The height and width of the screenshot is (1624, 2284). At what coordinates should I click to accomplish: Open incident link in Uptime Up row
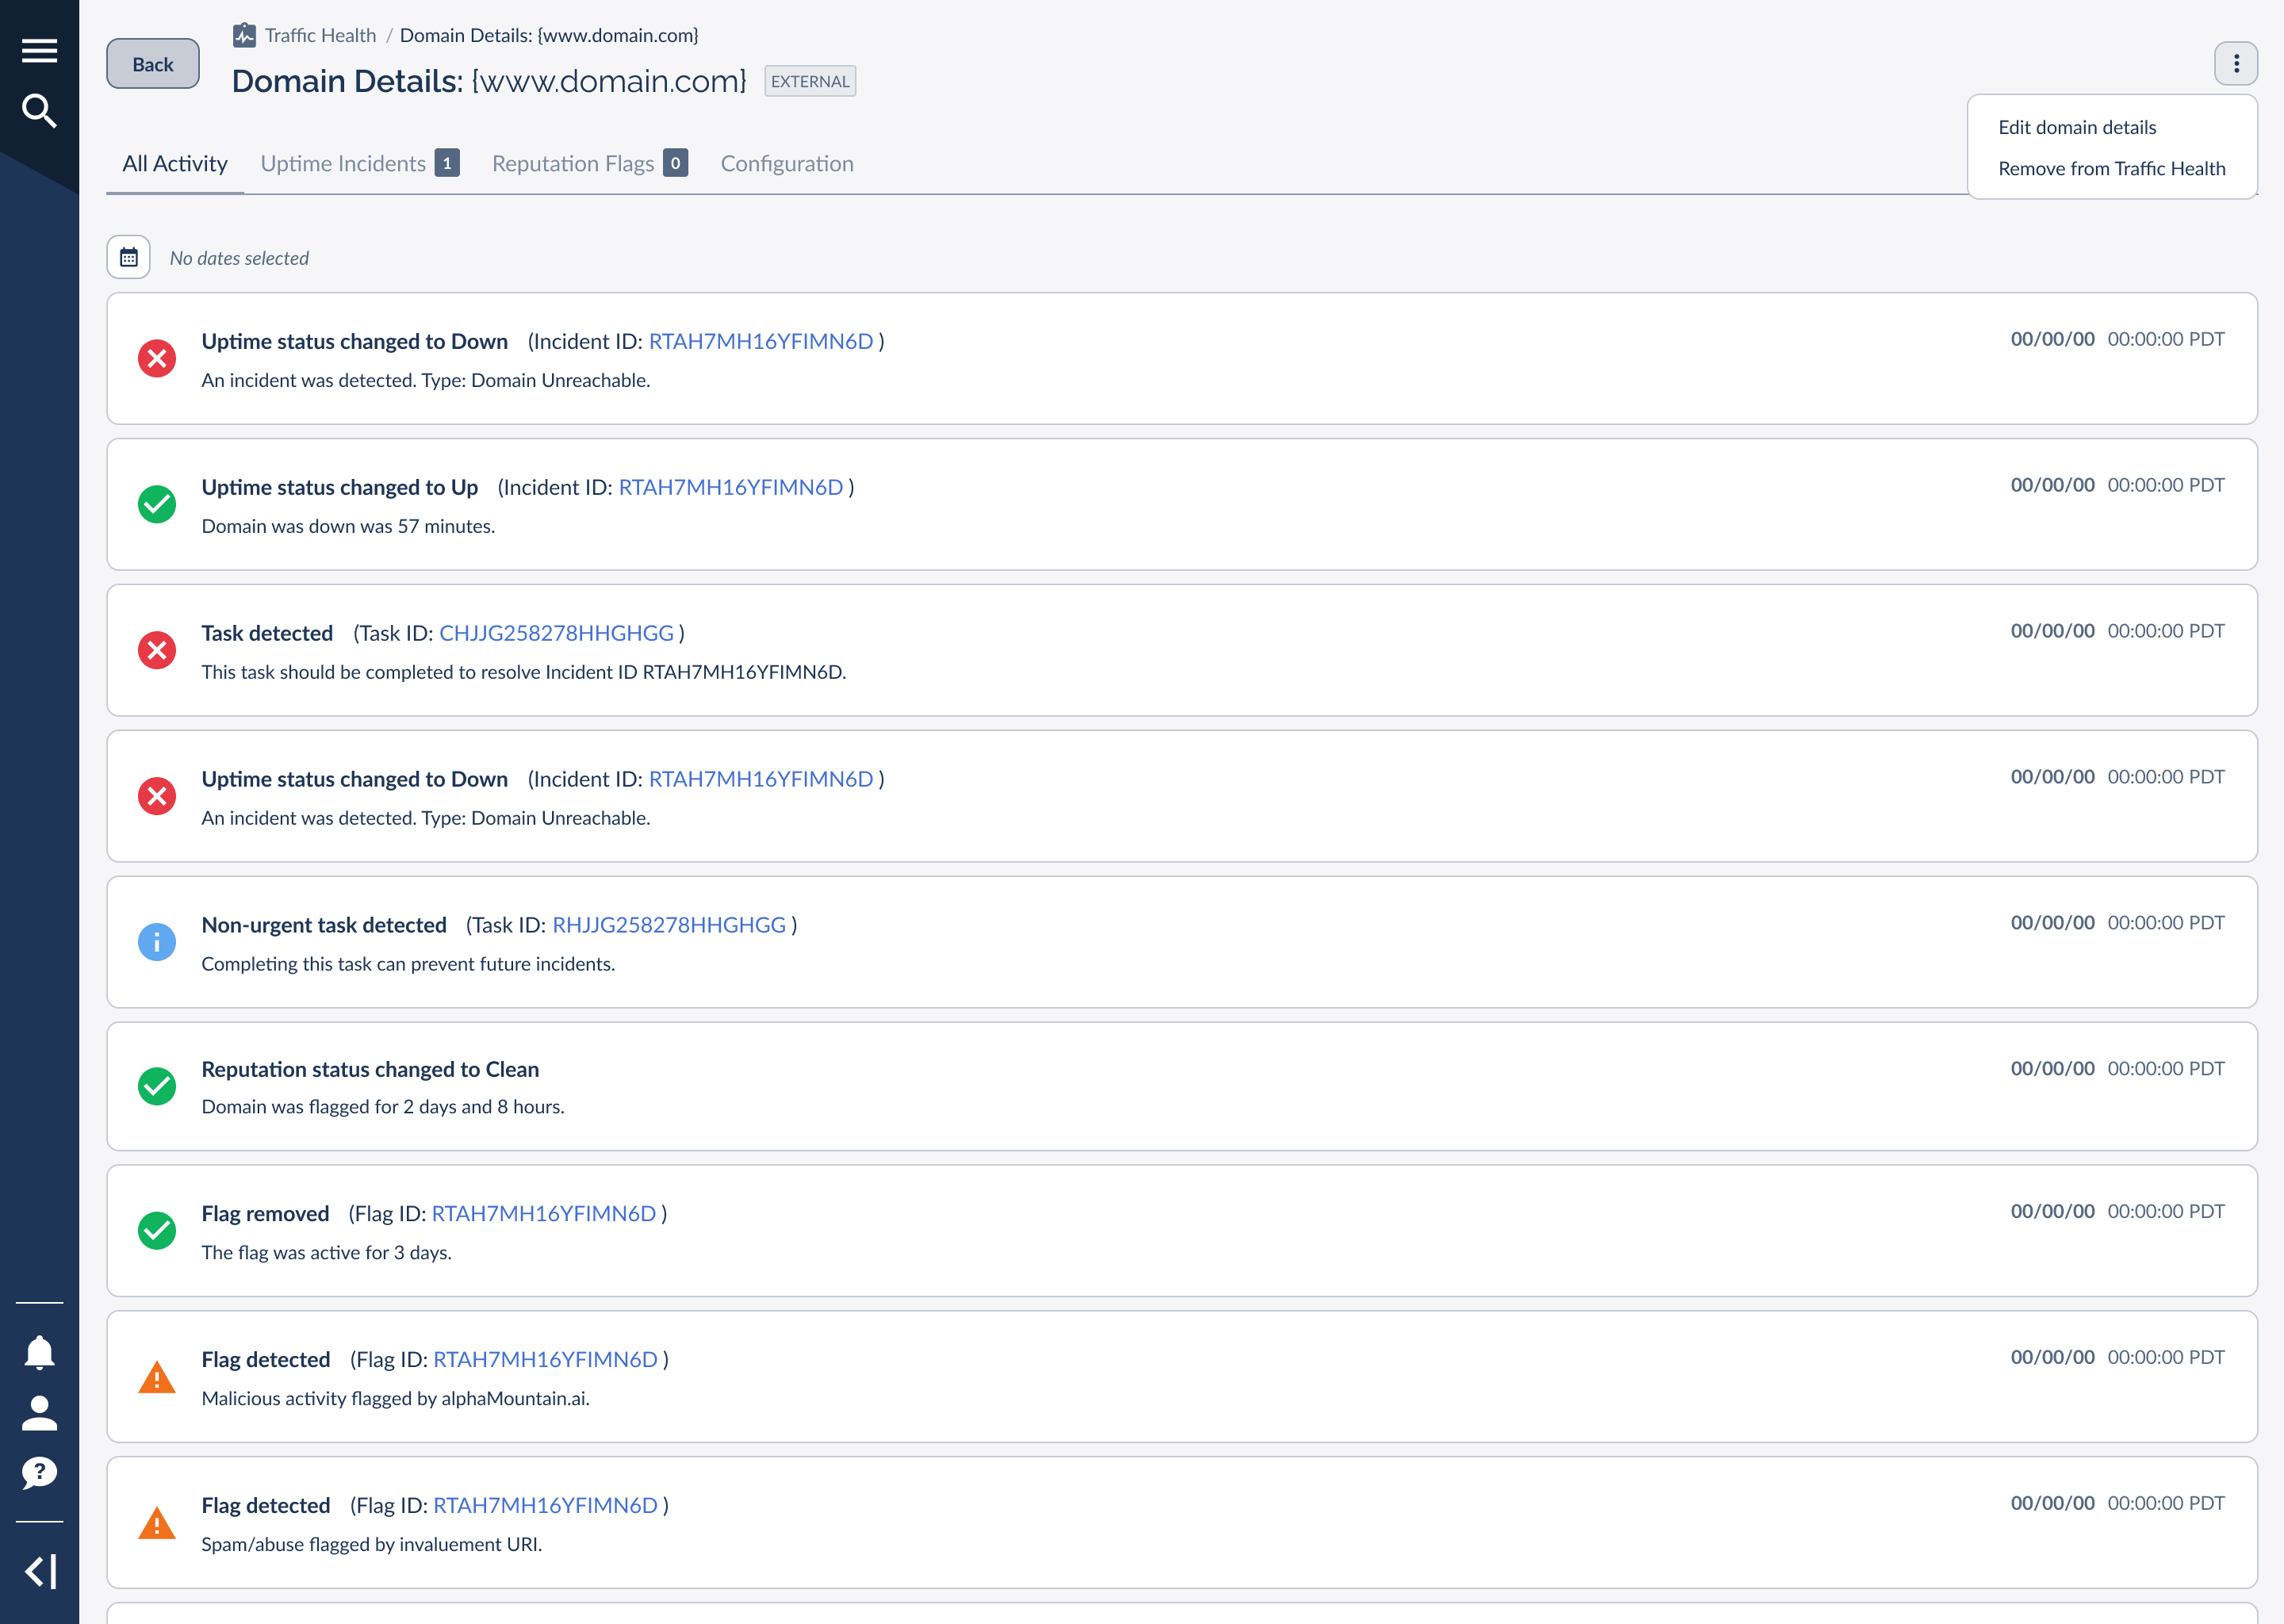click(731, 487)
